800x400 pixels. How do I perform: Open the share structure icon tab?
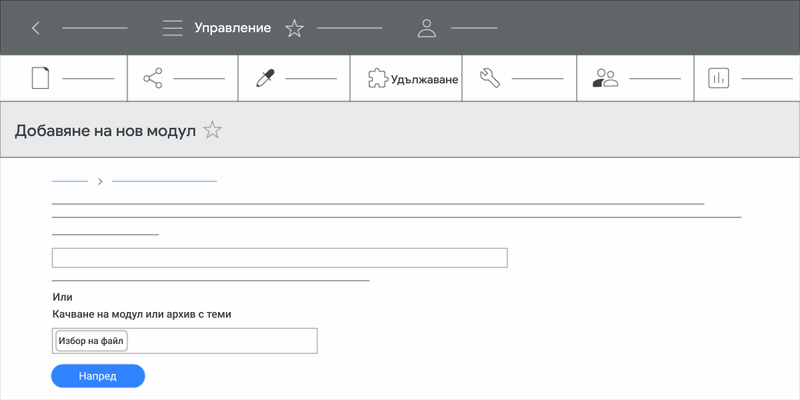(153, 78)
